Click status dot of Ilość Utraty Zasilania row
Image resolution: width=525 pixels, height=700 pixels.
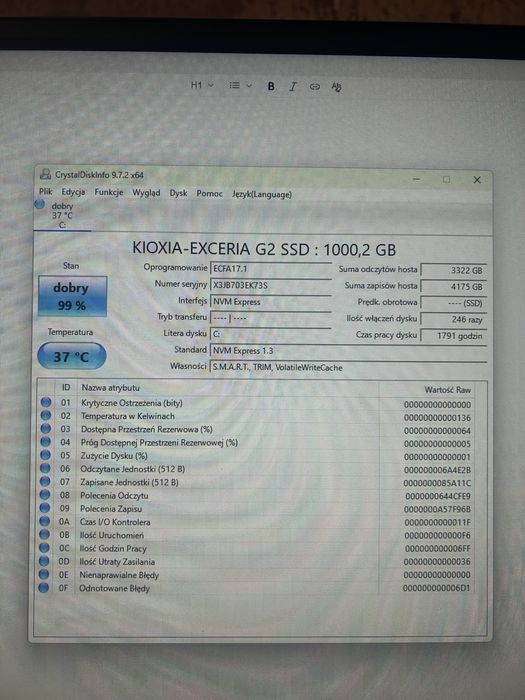tap(44, 561)
